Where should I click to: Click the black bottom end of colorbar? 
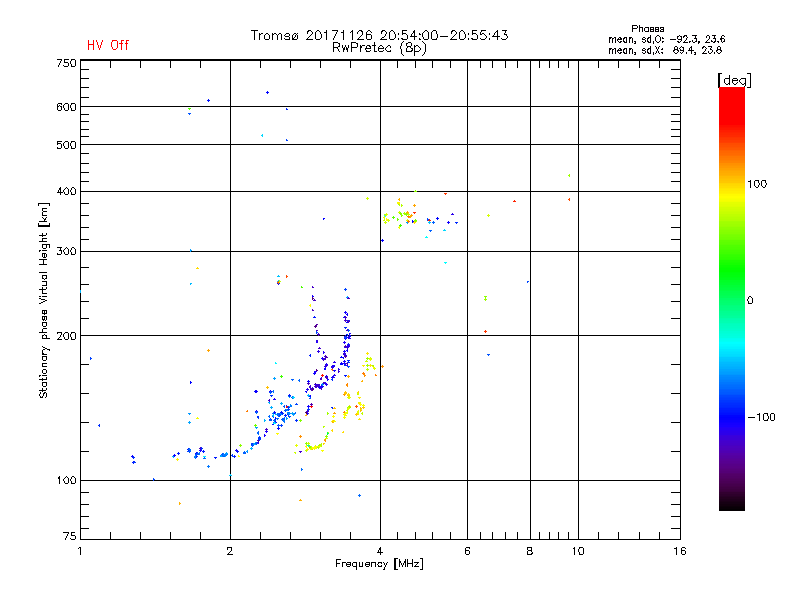(x=731, y=505)
